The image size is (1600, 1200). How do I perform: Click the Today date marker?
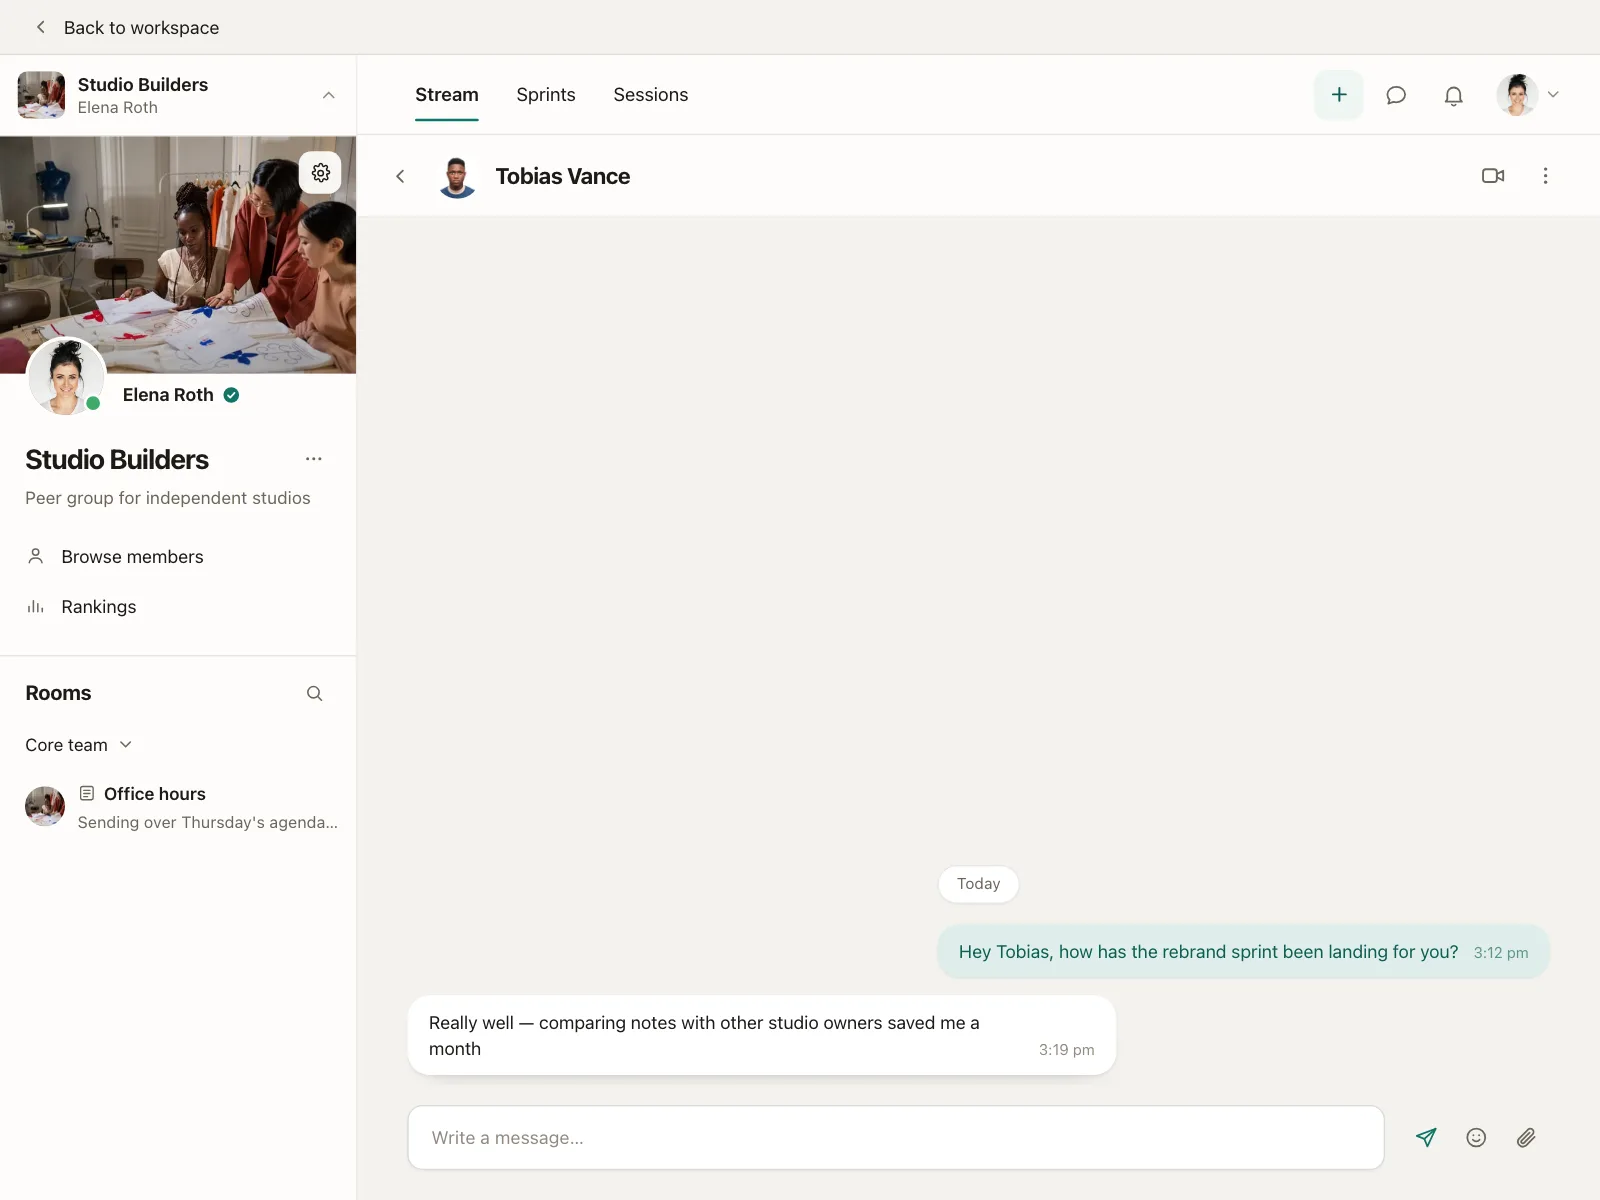click(x=978, y=884)
